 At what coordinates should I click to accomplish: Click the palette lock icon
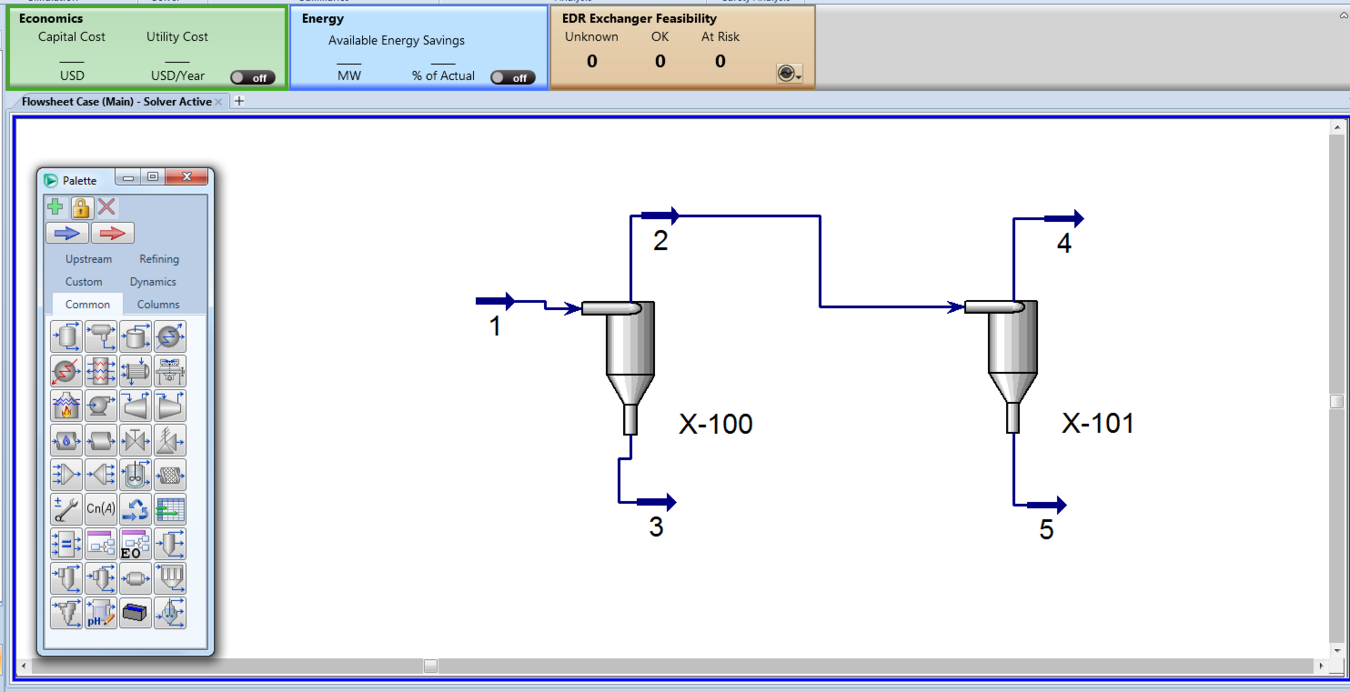coord(81,207)
